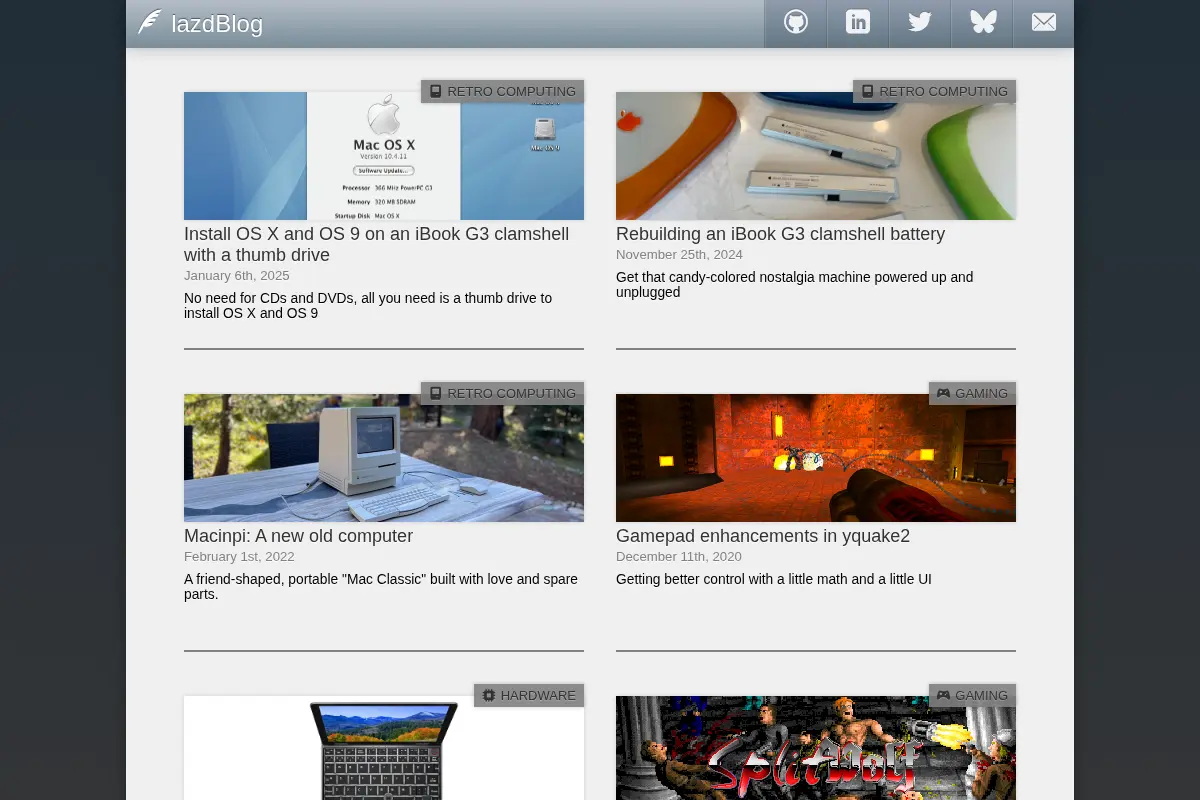Viewport: 1200px width, 800px height.
Task: Filter by Gaming tag on yquake2 post
Action: (972, 393)
